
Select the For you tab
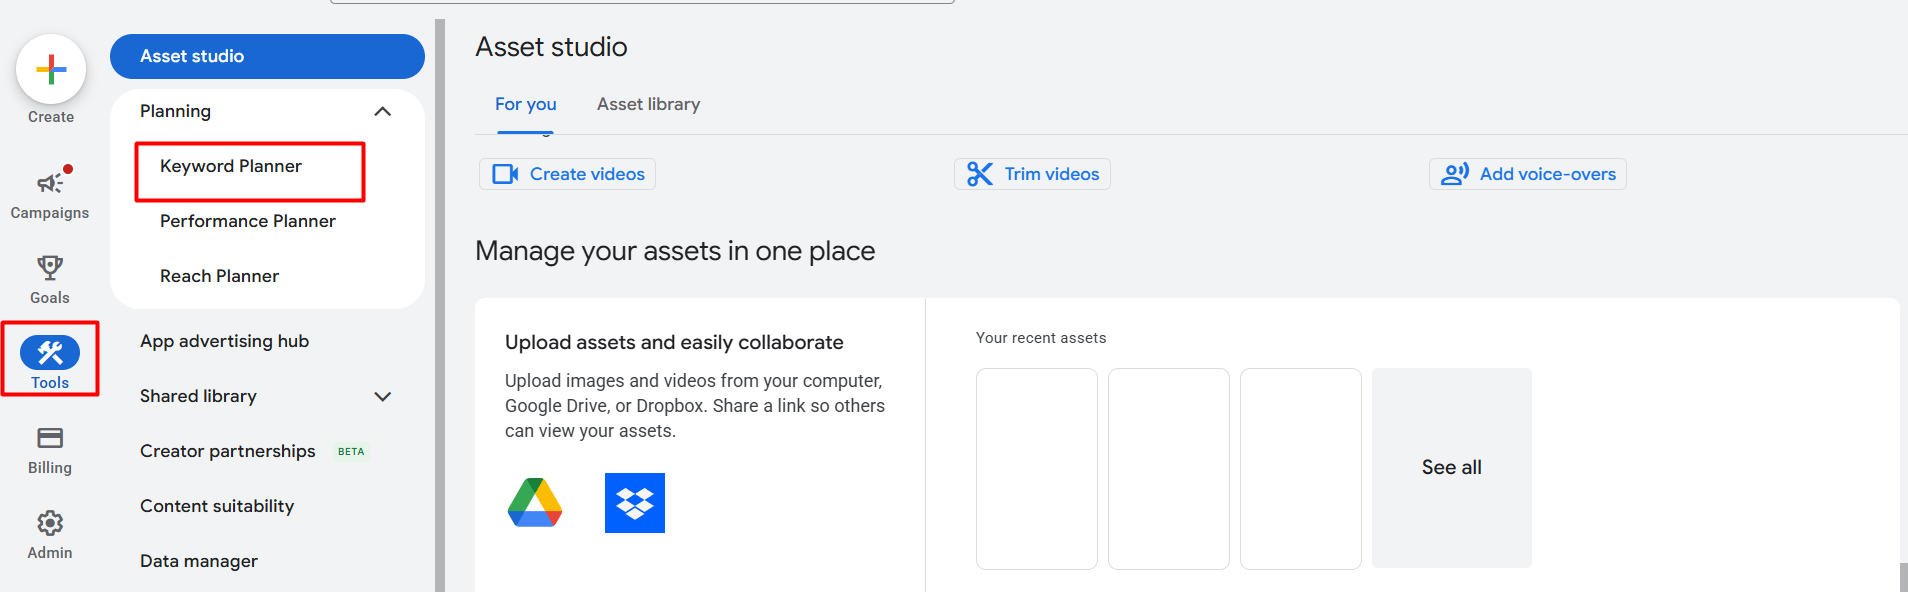(525, 104)
